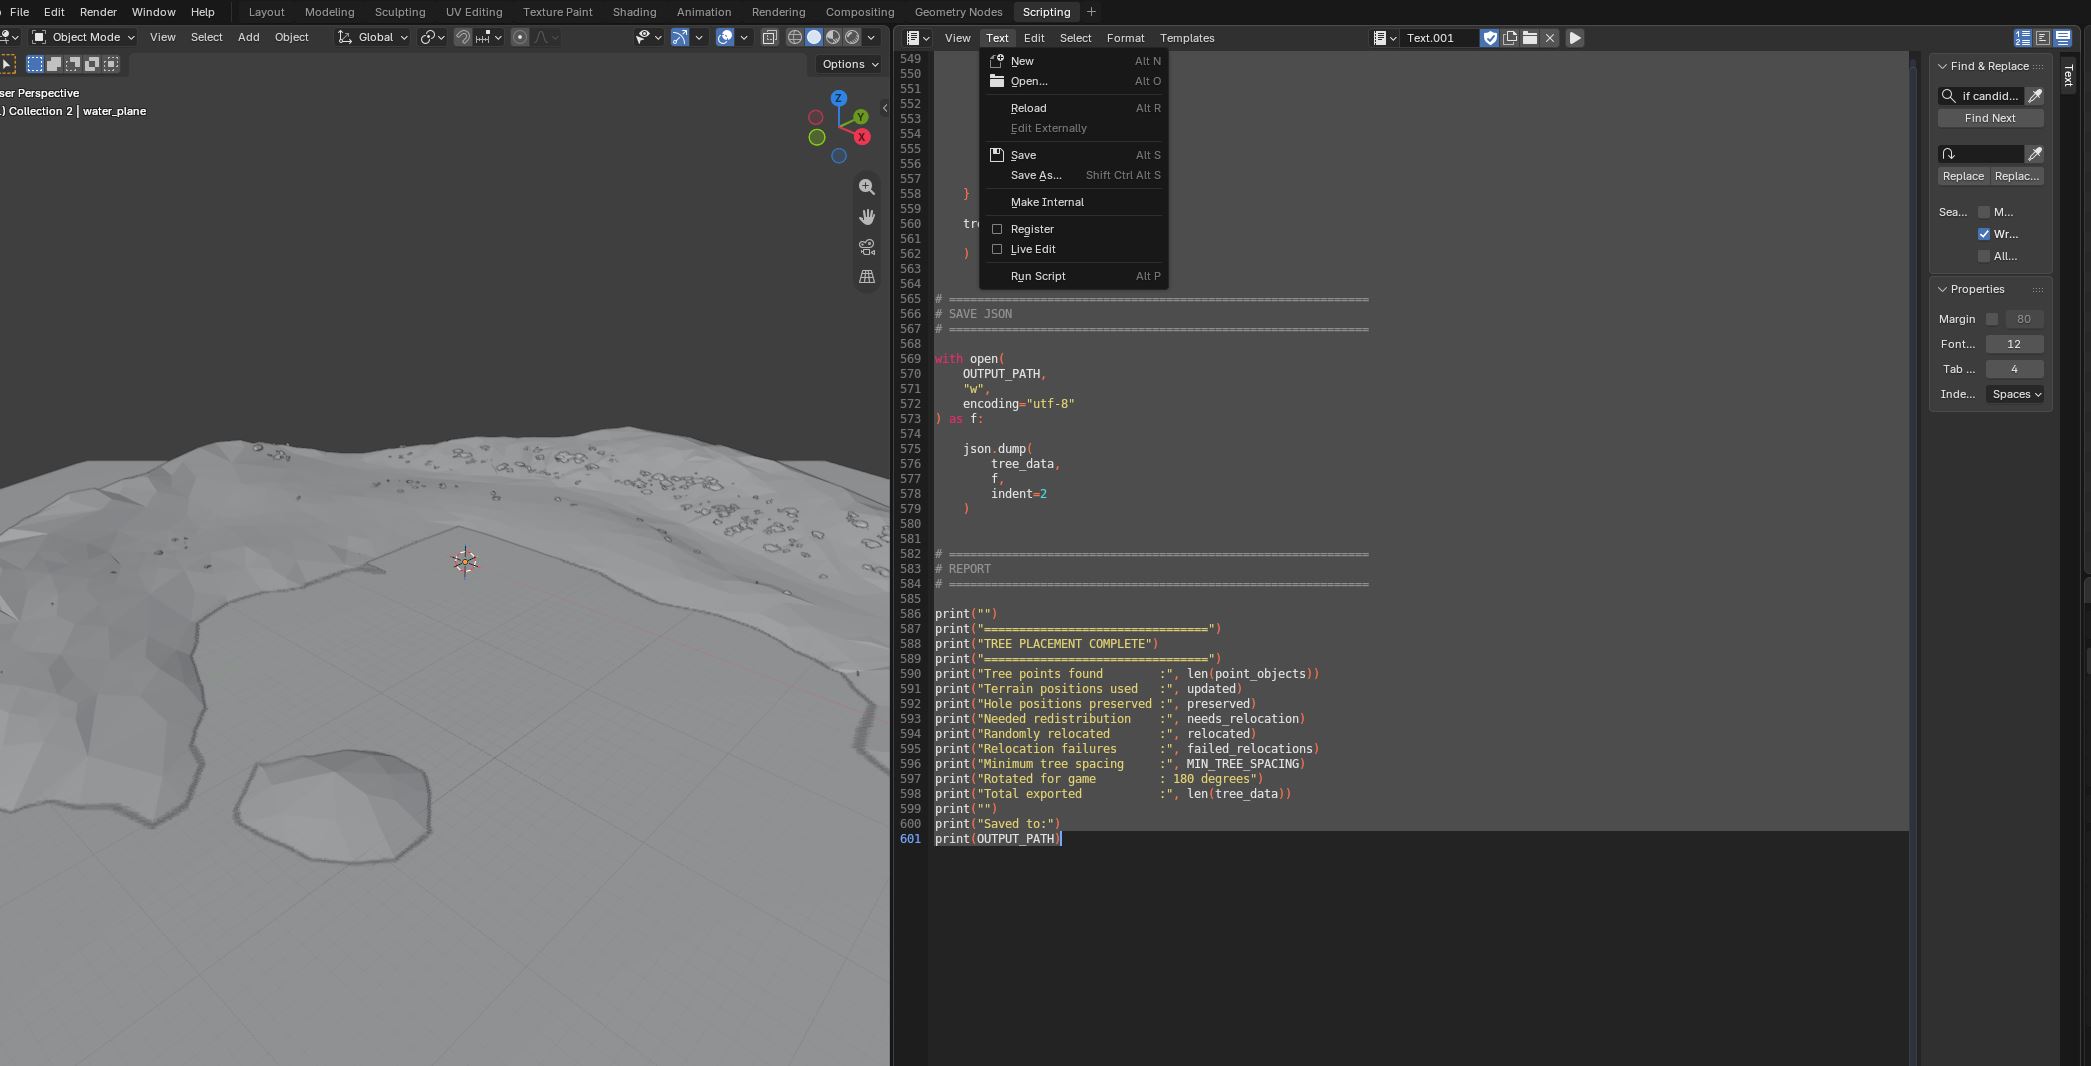Adjust the Font size value field

2014,344
